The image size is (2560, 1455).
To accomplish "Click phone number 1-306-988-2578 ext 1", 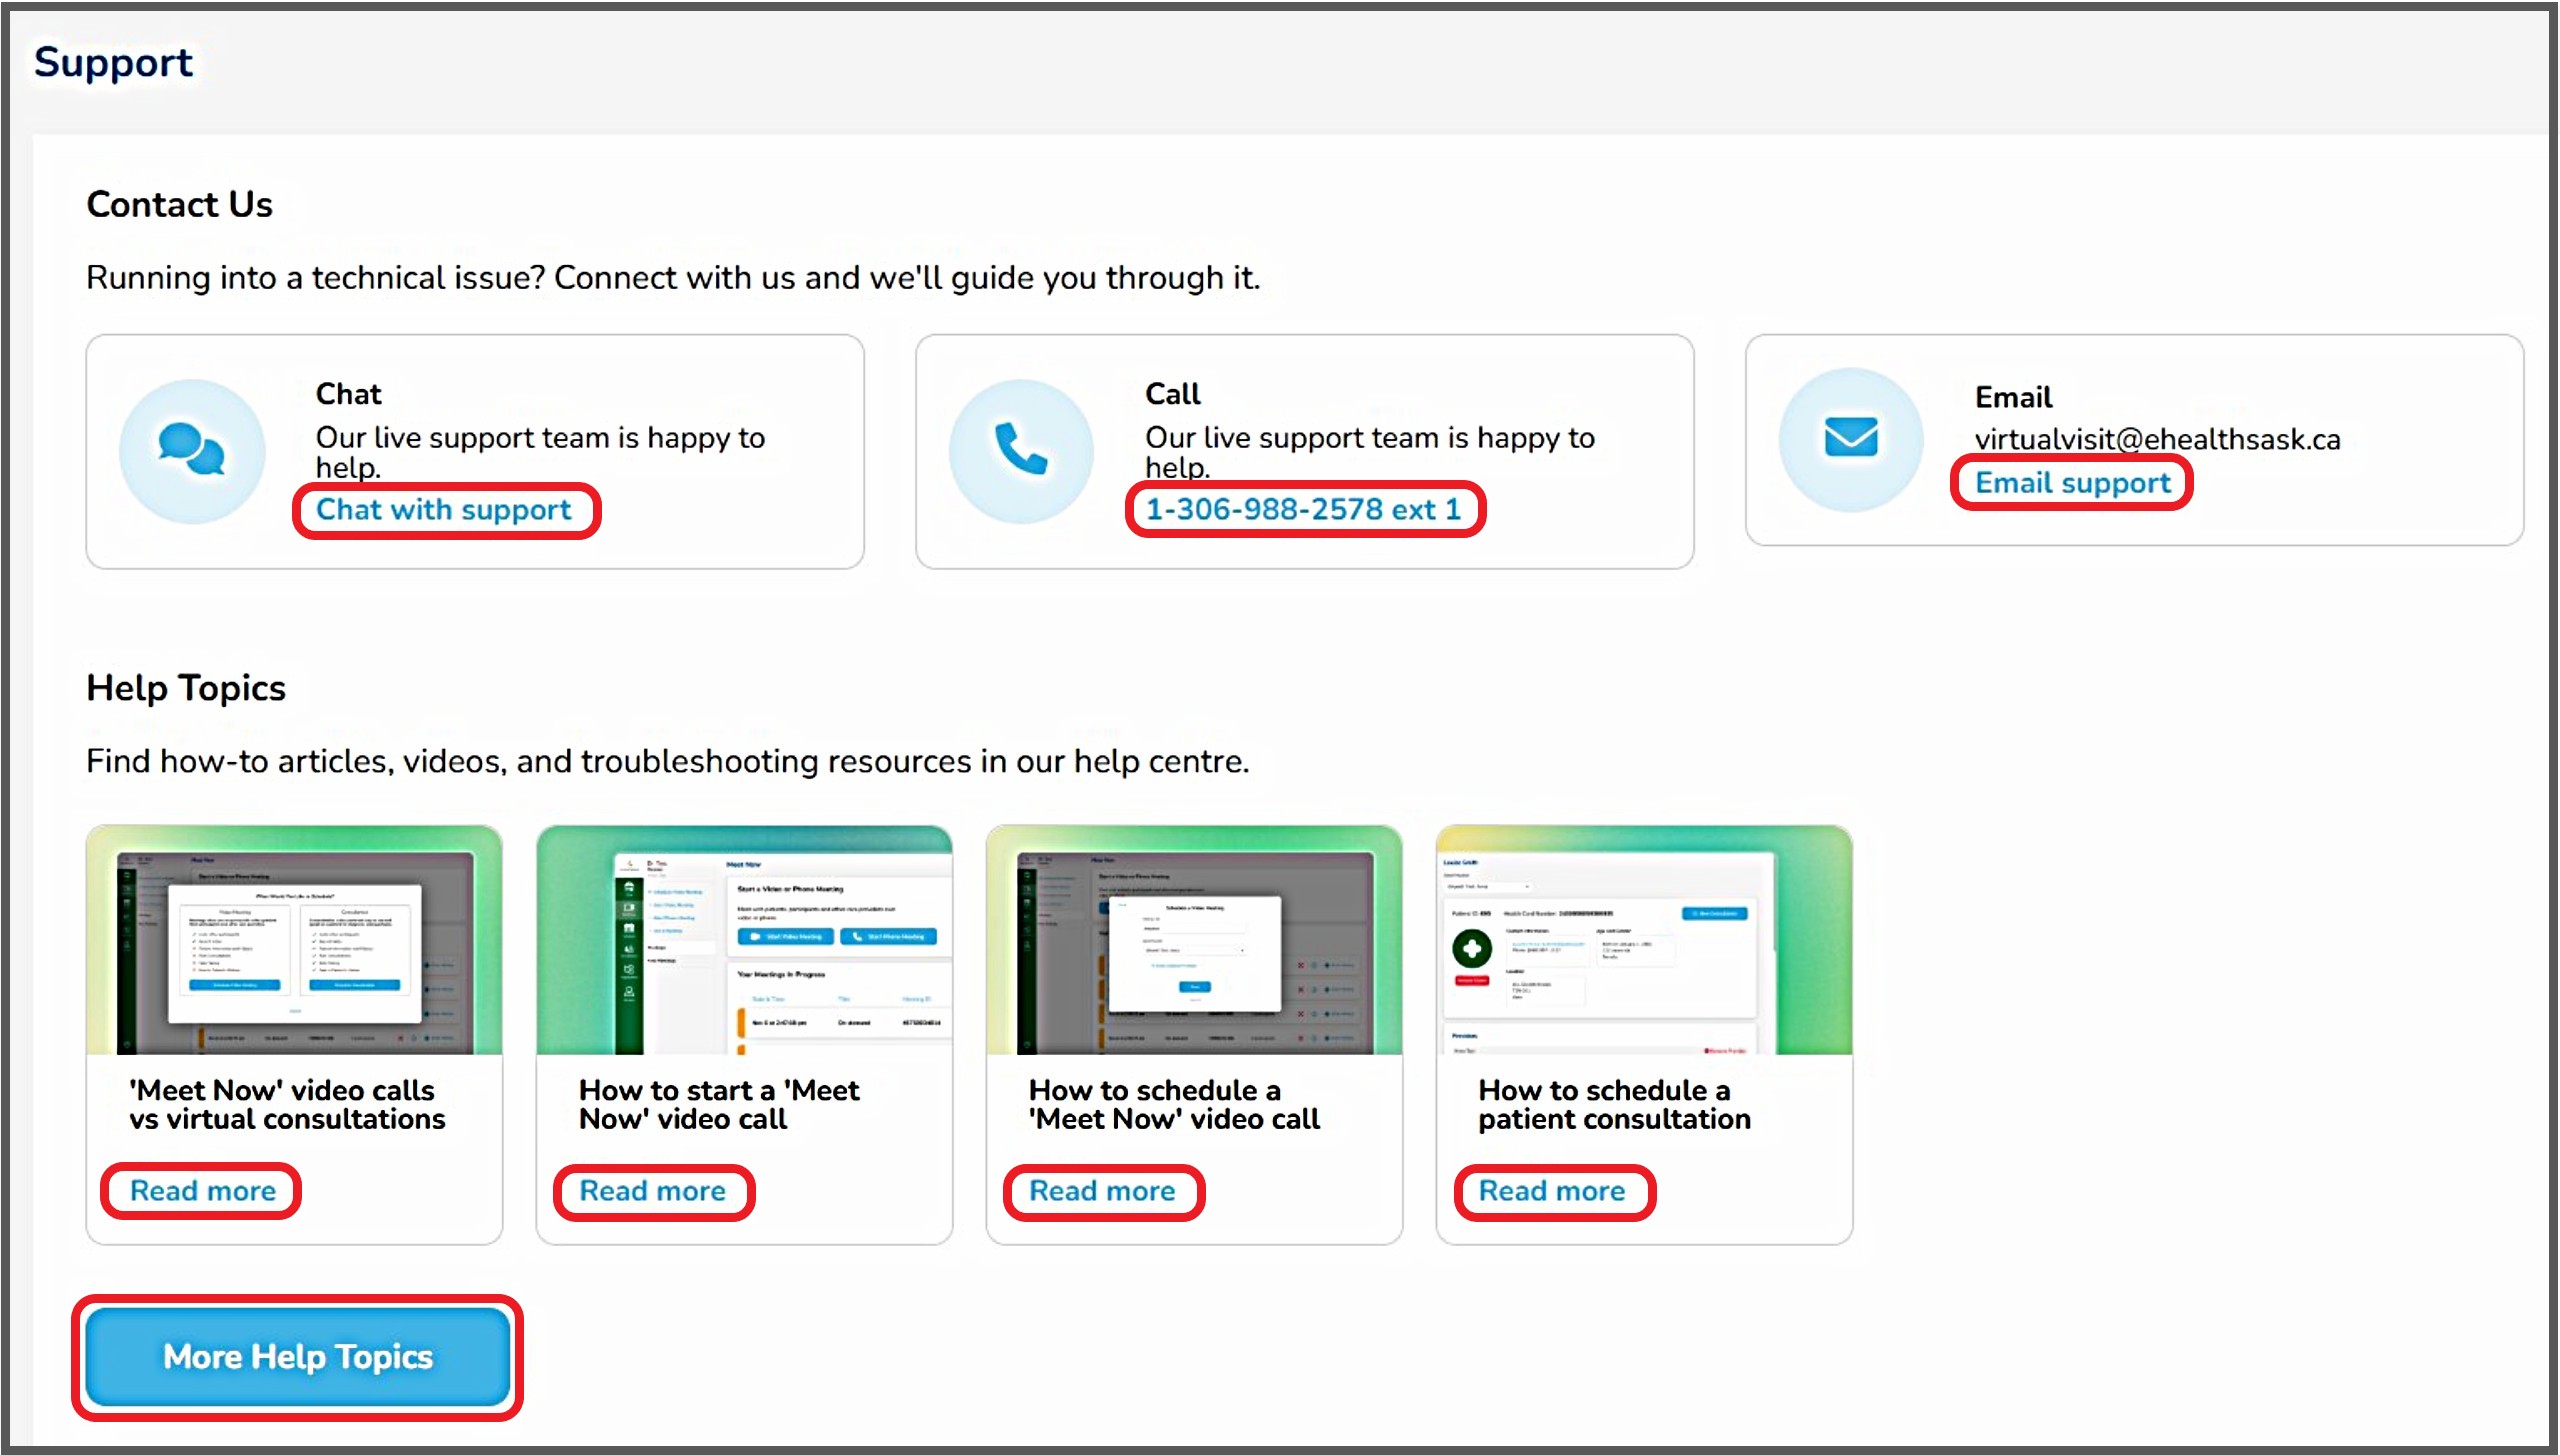I will click(x=1303, y=510).
